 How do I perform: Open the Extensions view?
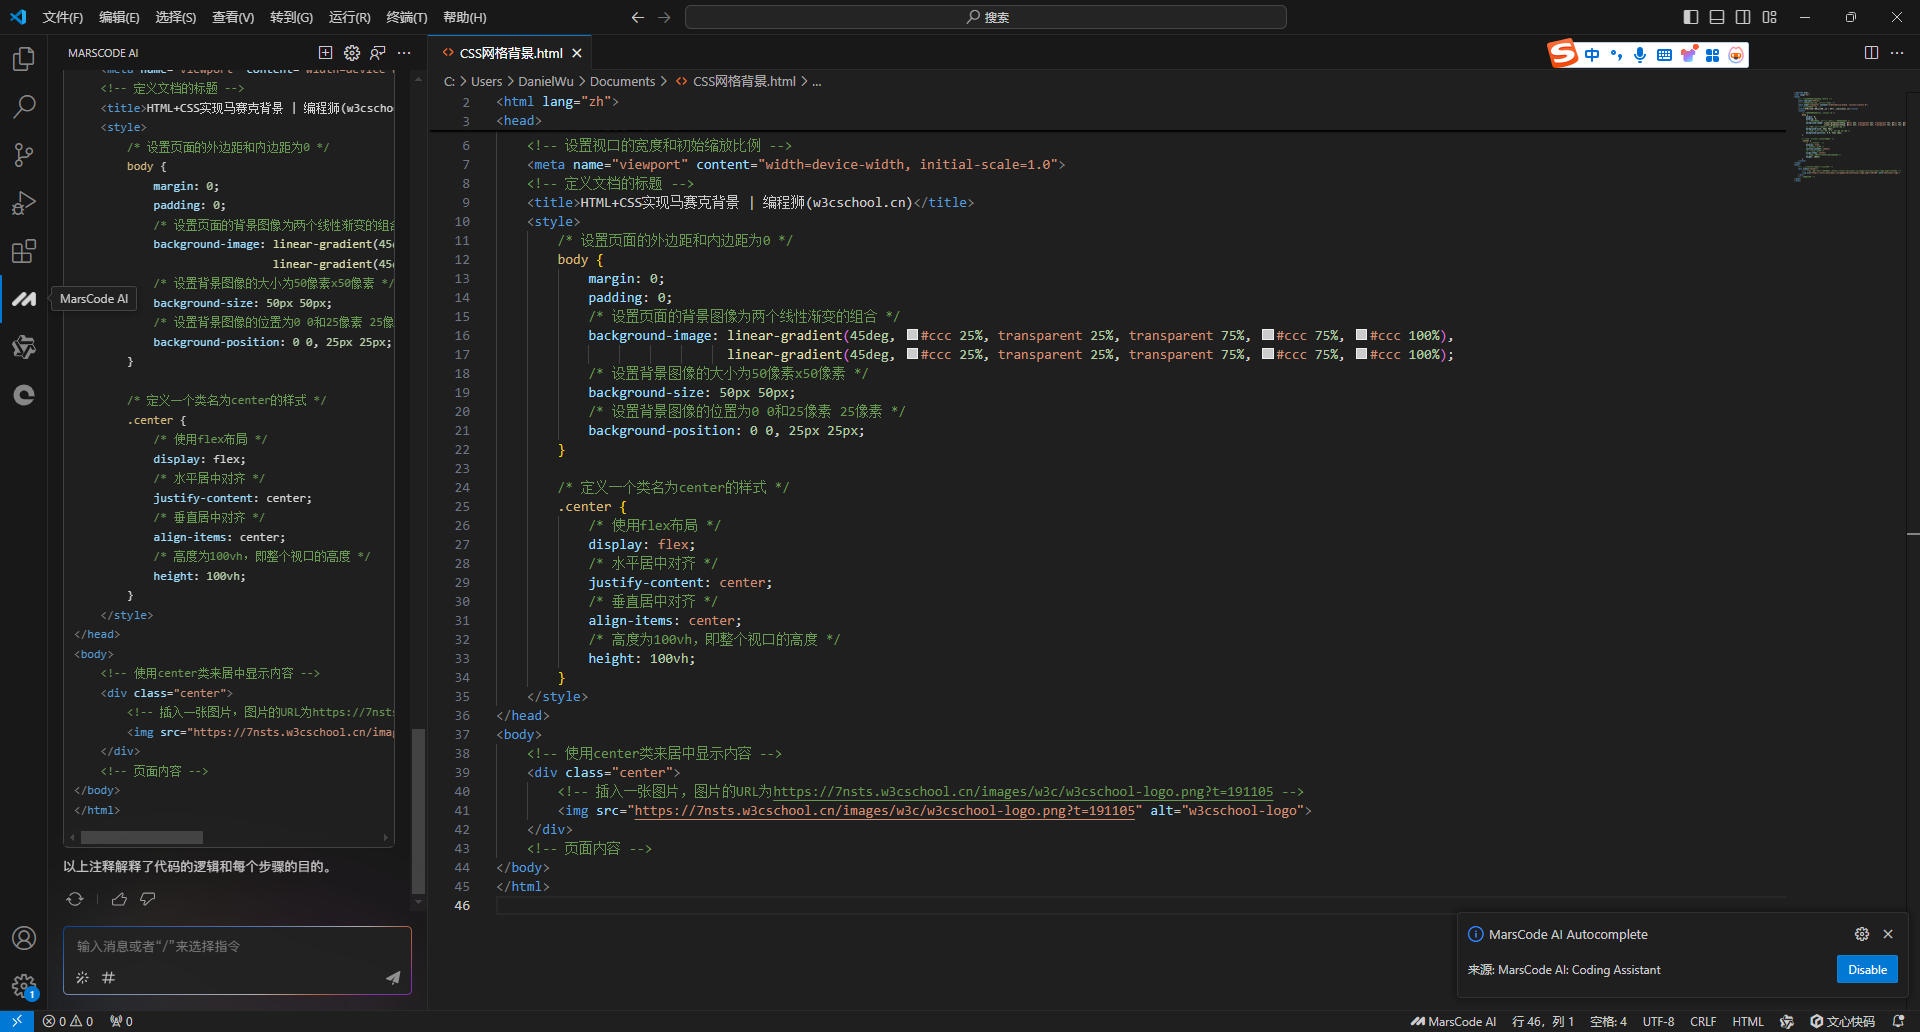[24, 251]
